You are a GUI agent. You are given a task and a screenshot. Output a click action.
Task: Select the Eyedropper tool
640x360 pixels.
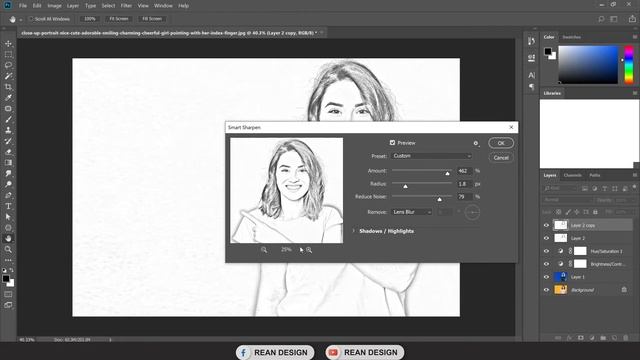click(x=8, y=98)
